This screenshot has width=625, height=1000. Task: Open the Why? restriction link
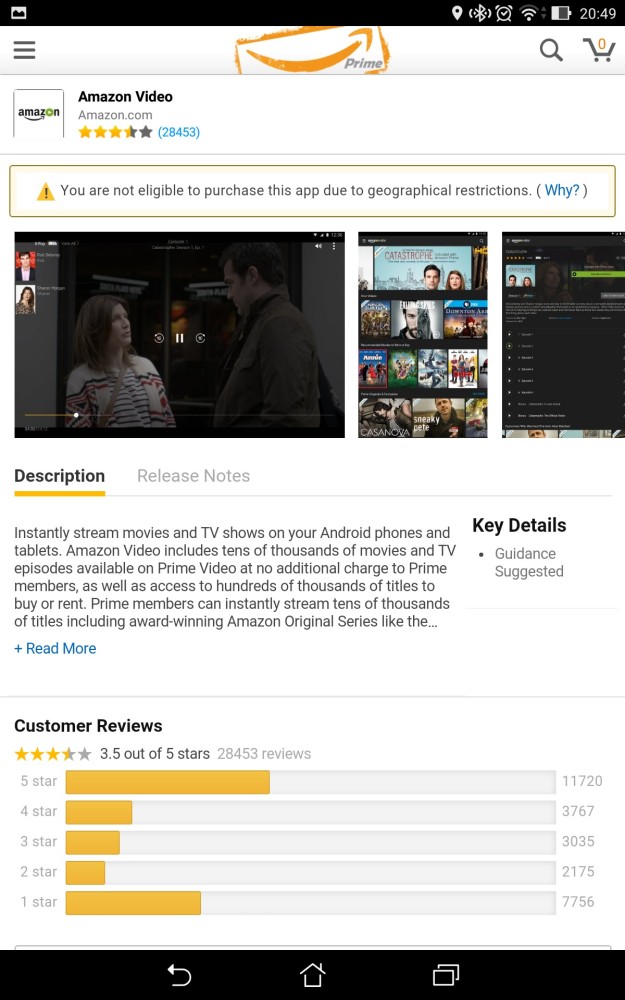(x=562, y=190)
